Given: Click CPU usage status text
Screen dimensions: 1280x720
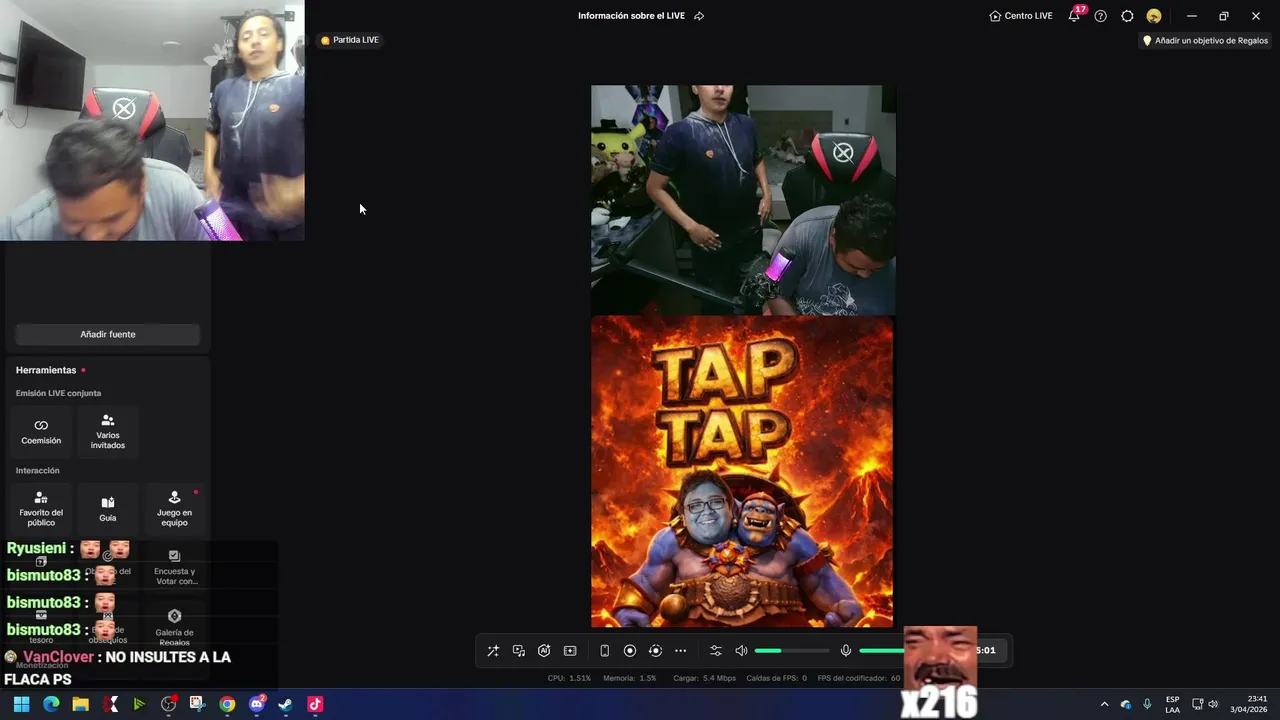Looking at the screenshot, I should [569, 678].
